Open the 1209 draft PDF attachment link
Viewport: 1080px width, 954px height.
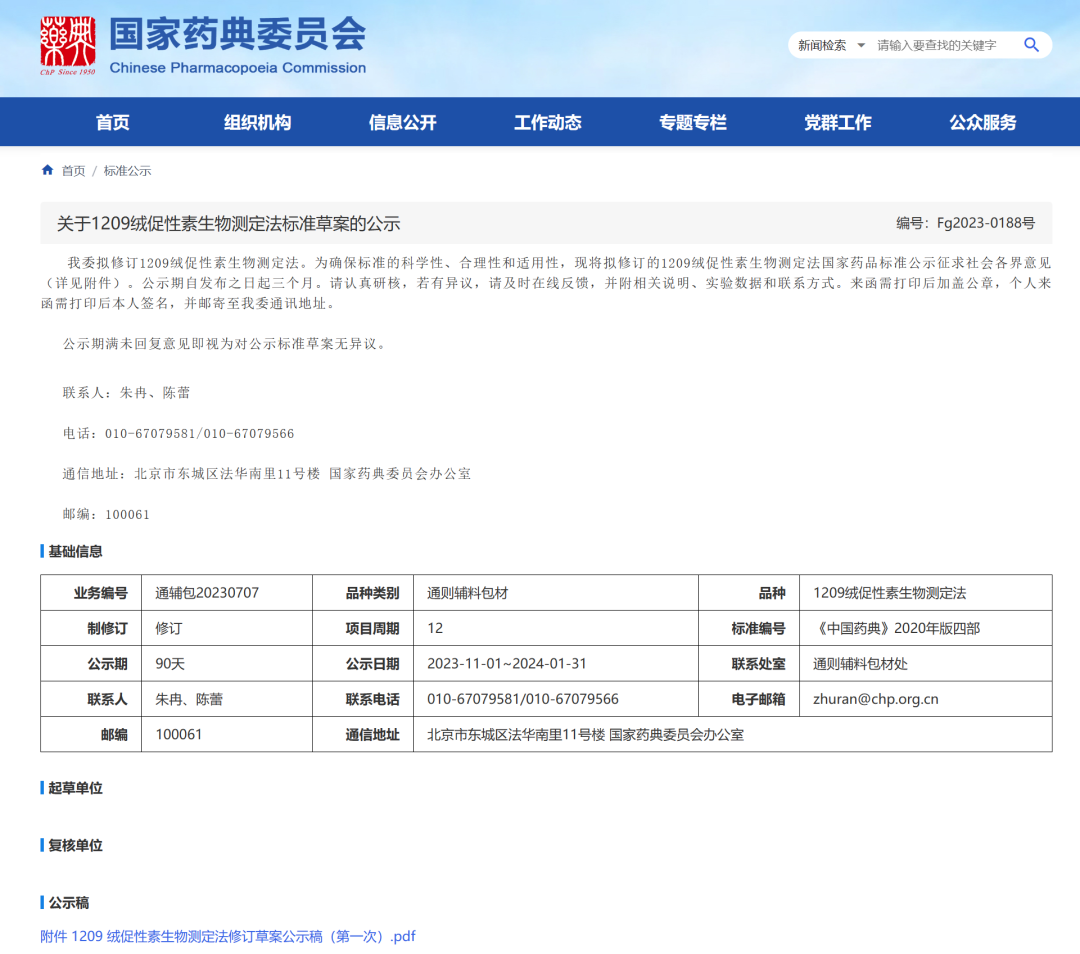(x=228, y=936)
